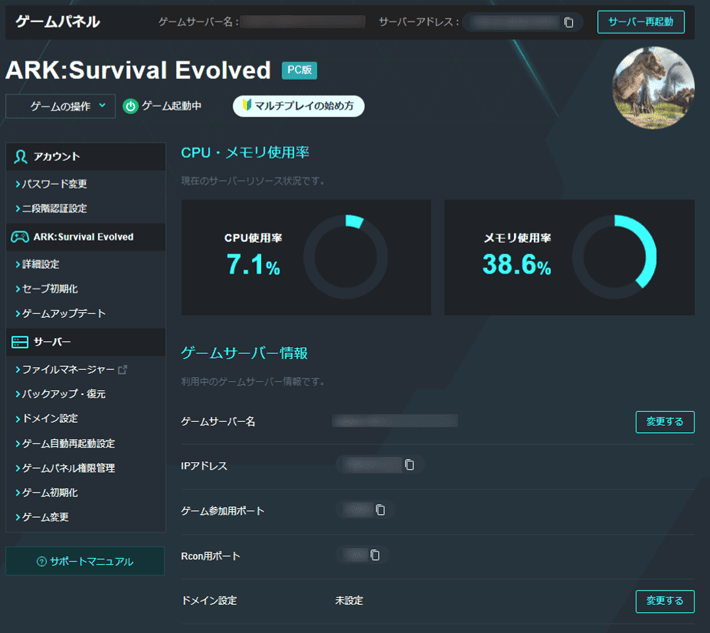Open the ARK dinosaur thumbnail image
Viewport: 710px width, 633px height.
point(653,88)
